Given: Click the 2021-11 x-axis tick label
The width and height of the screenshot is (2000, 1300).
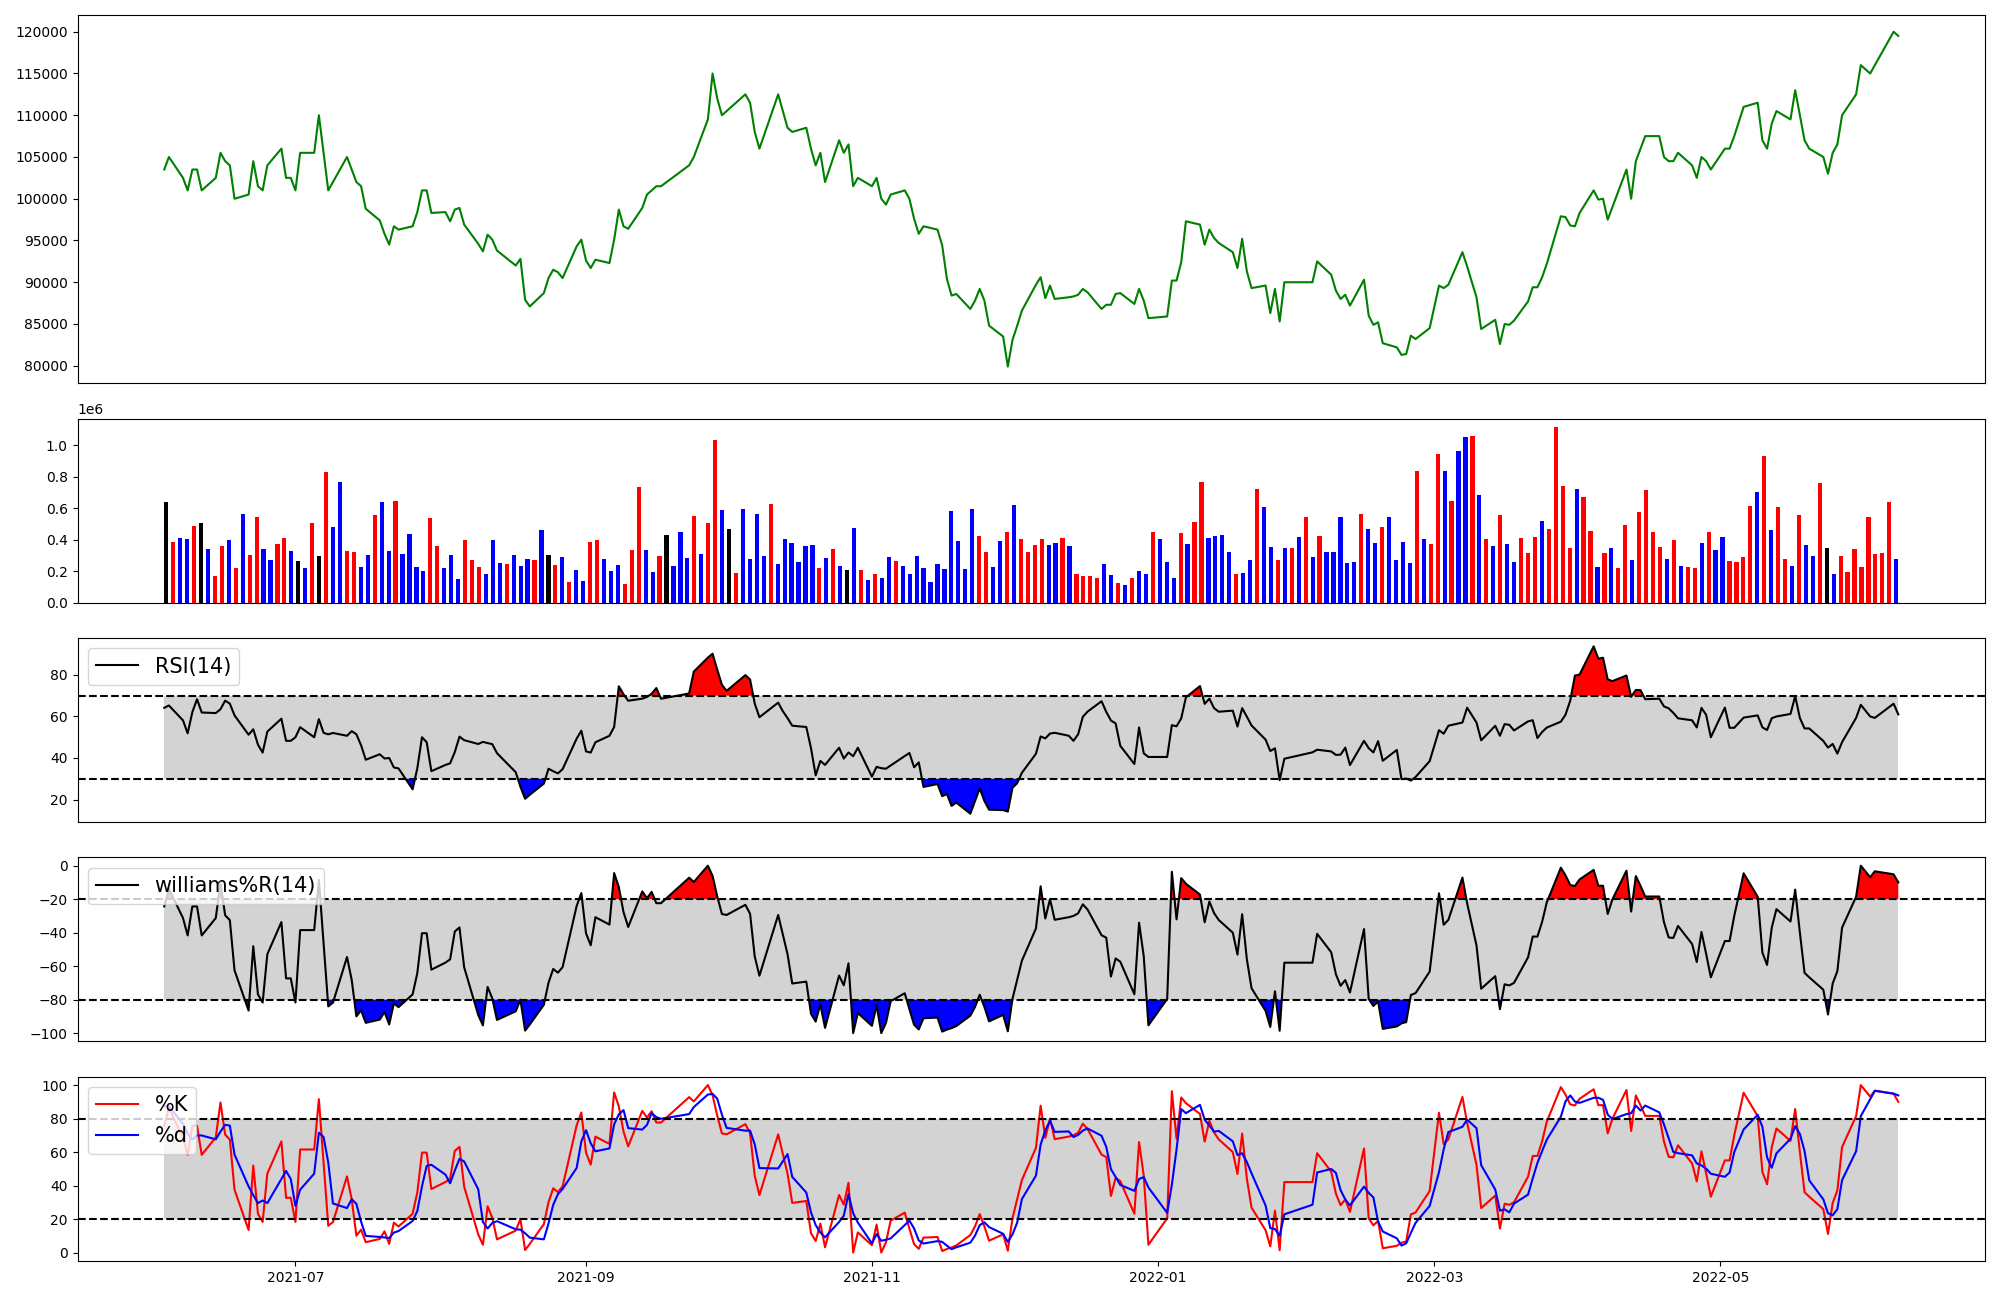Looking at the screenshot, I should point(872,1277).
